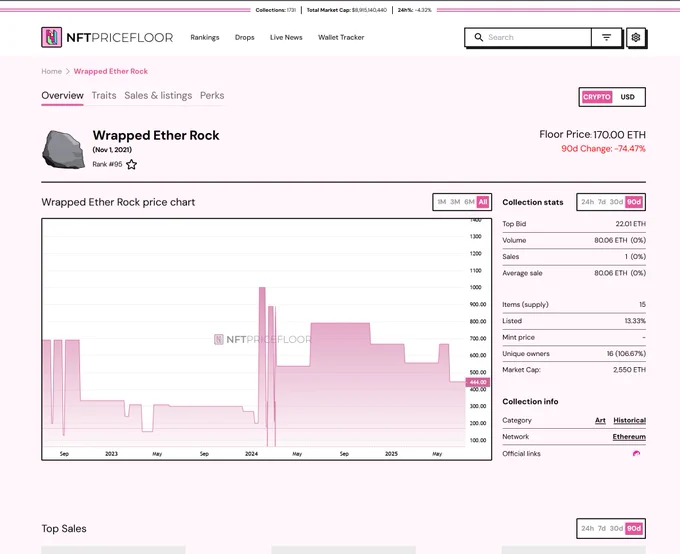
Task: Set price chart range to 6M
Action: pyautogui.click(x=469, y=202)
